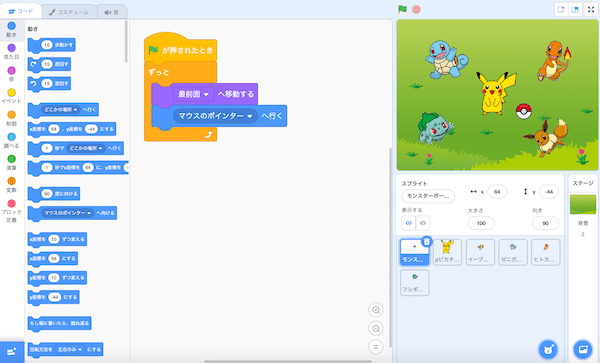Show the sprite with eye icon
The image size is (600, 363).
408,223
